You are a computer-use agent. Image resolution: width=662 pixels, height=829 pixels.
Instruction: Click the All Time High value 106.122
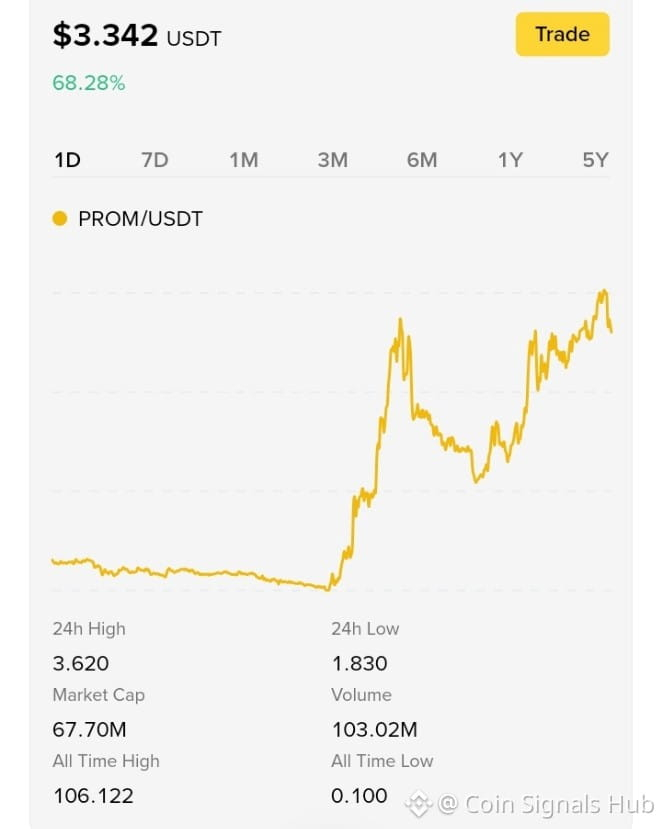(x=94, y=796)
